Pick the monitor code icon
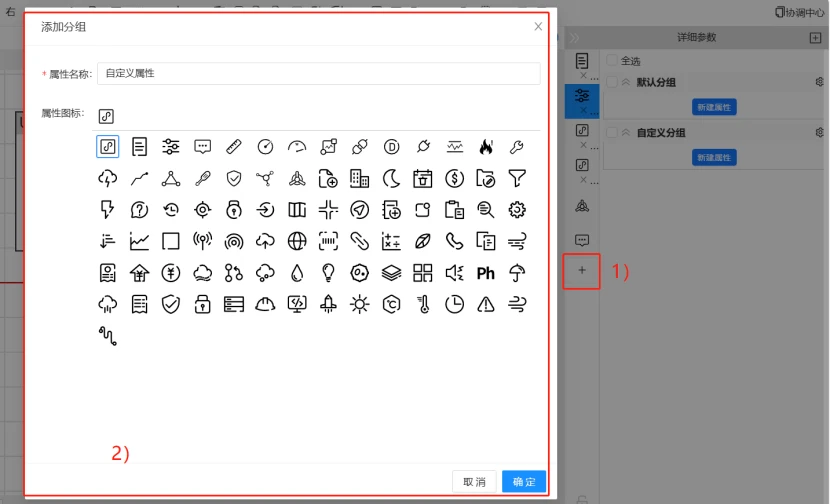 pyautogui.click(x=297, y=304)
